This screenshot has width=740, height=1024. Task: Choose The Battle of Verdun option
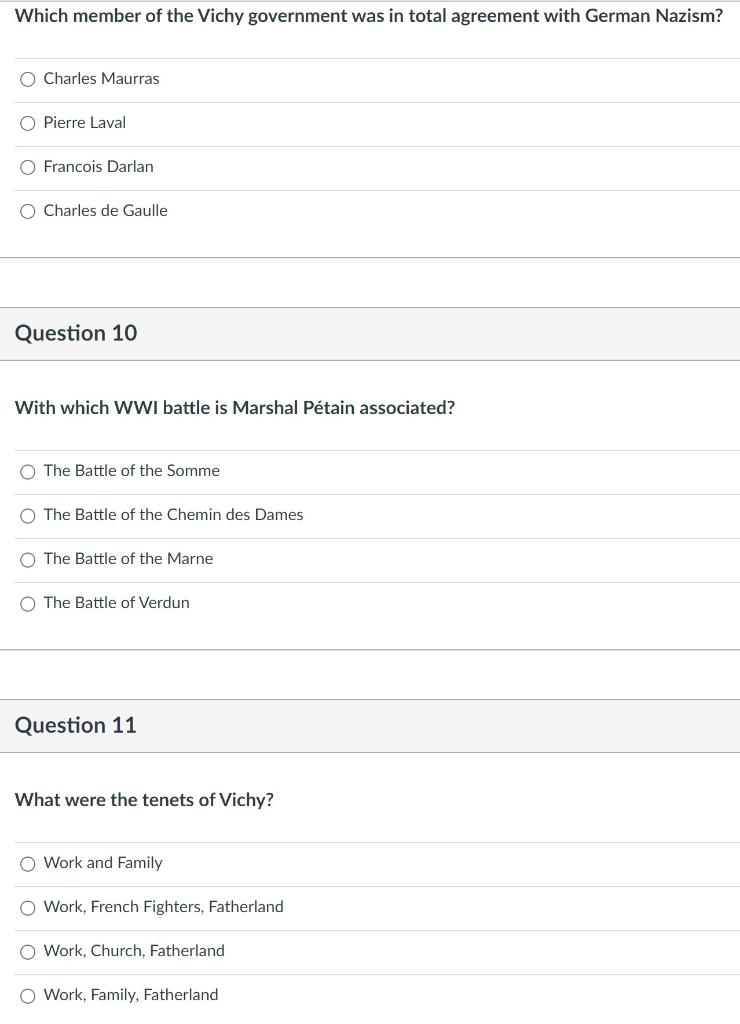tap(28, 603)
